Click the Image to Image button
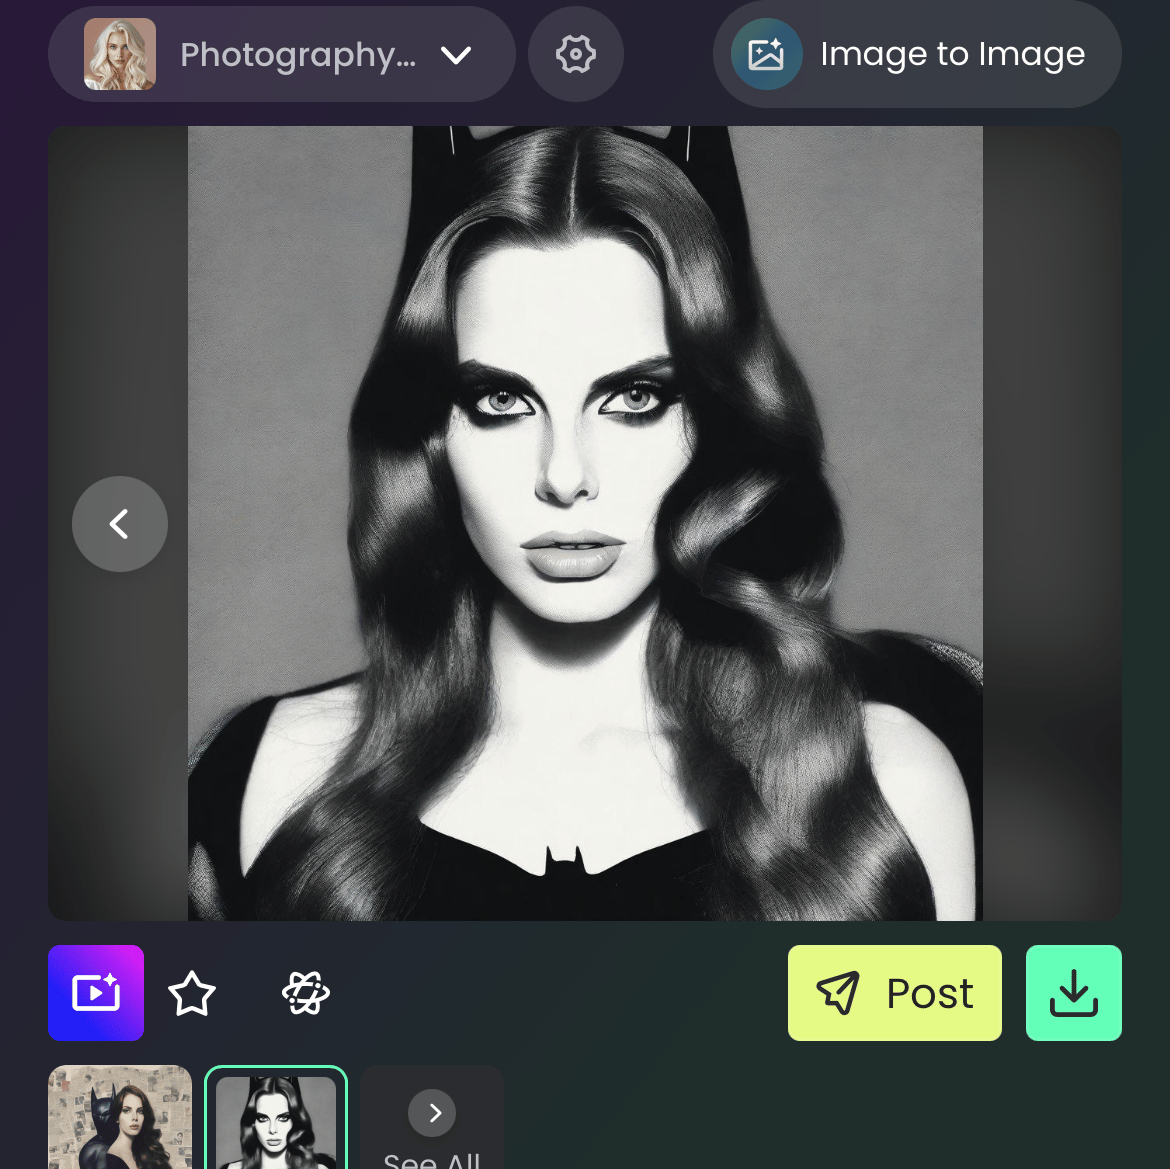This screenshot has width=1170, height=1169. point(917,54)
